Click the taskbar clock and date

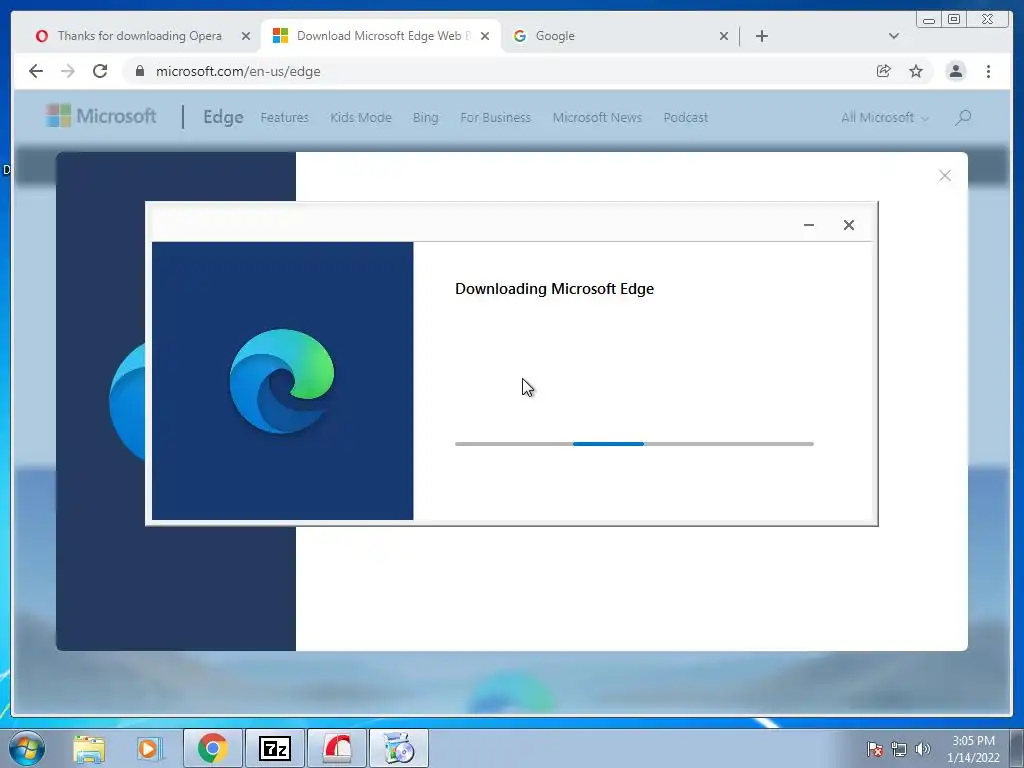point(973,749)
